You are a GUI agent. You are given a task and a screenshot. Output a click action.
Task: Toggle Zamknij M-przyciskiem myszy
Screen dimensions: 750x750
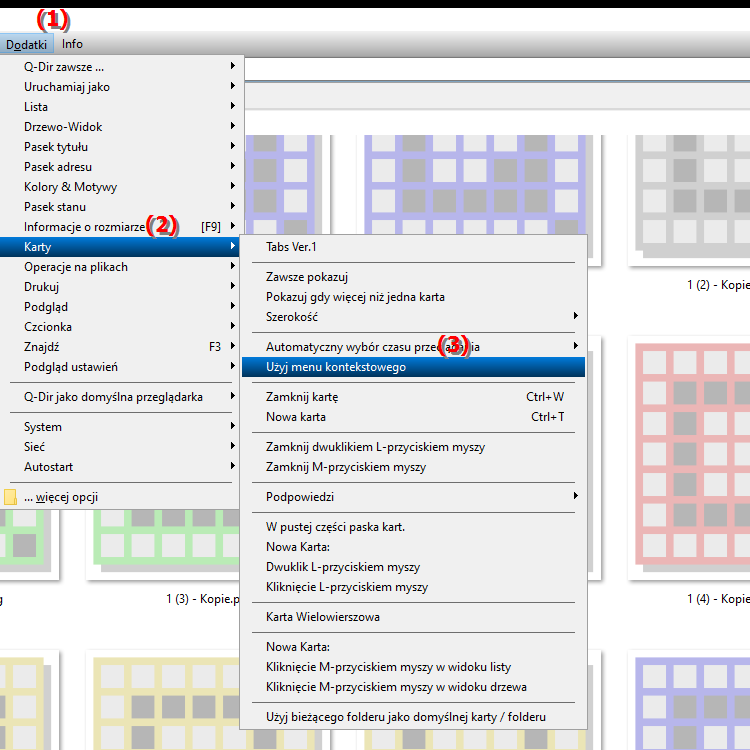[413, 467]
